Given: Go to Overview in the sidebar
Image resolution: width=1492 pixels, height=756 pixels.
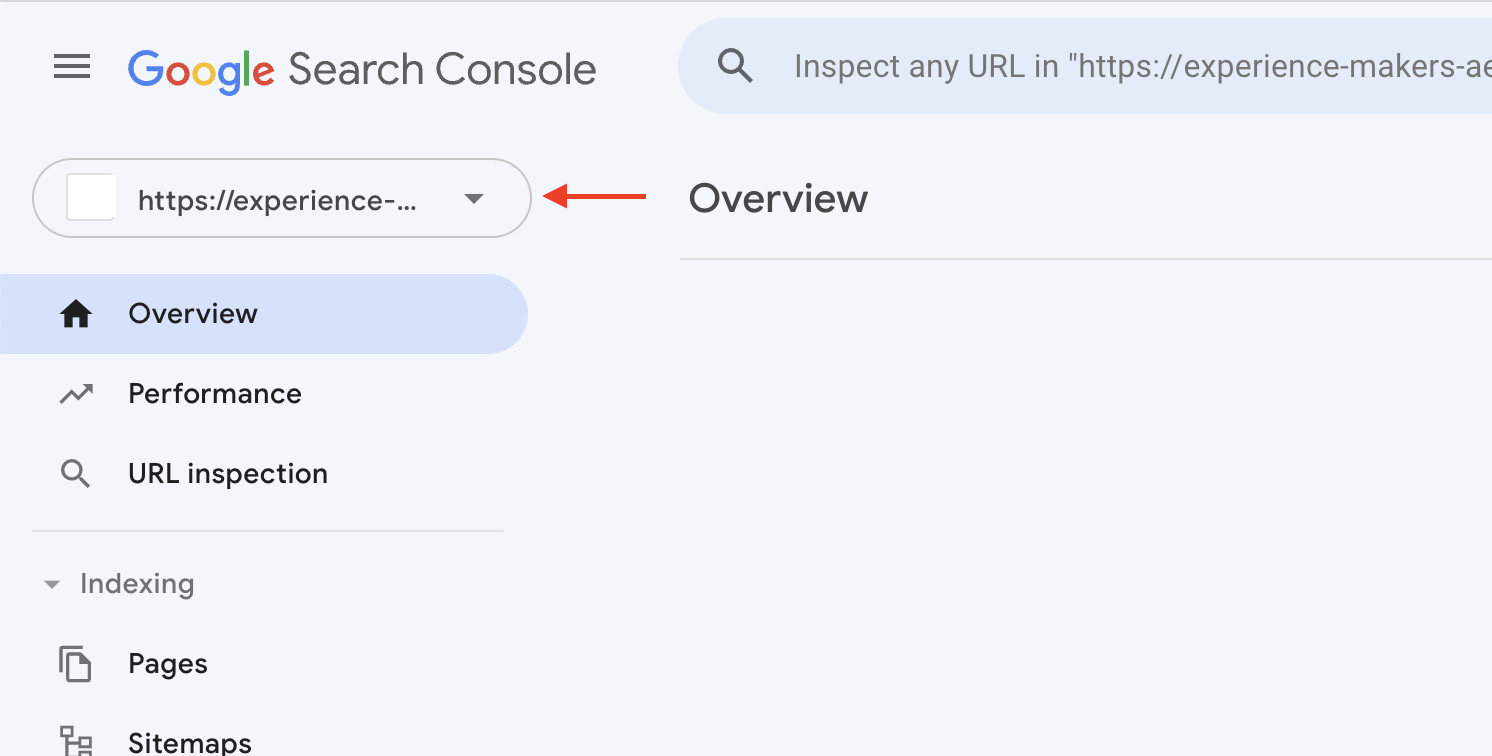Looking at the screenshot, I should [264, 314].
